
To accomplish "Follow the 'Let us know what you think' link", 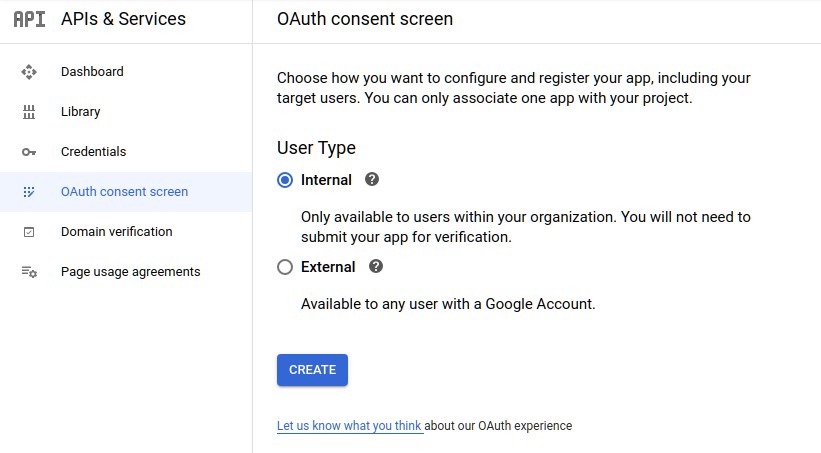I will [x=349, y=426].
